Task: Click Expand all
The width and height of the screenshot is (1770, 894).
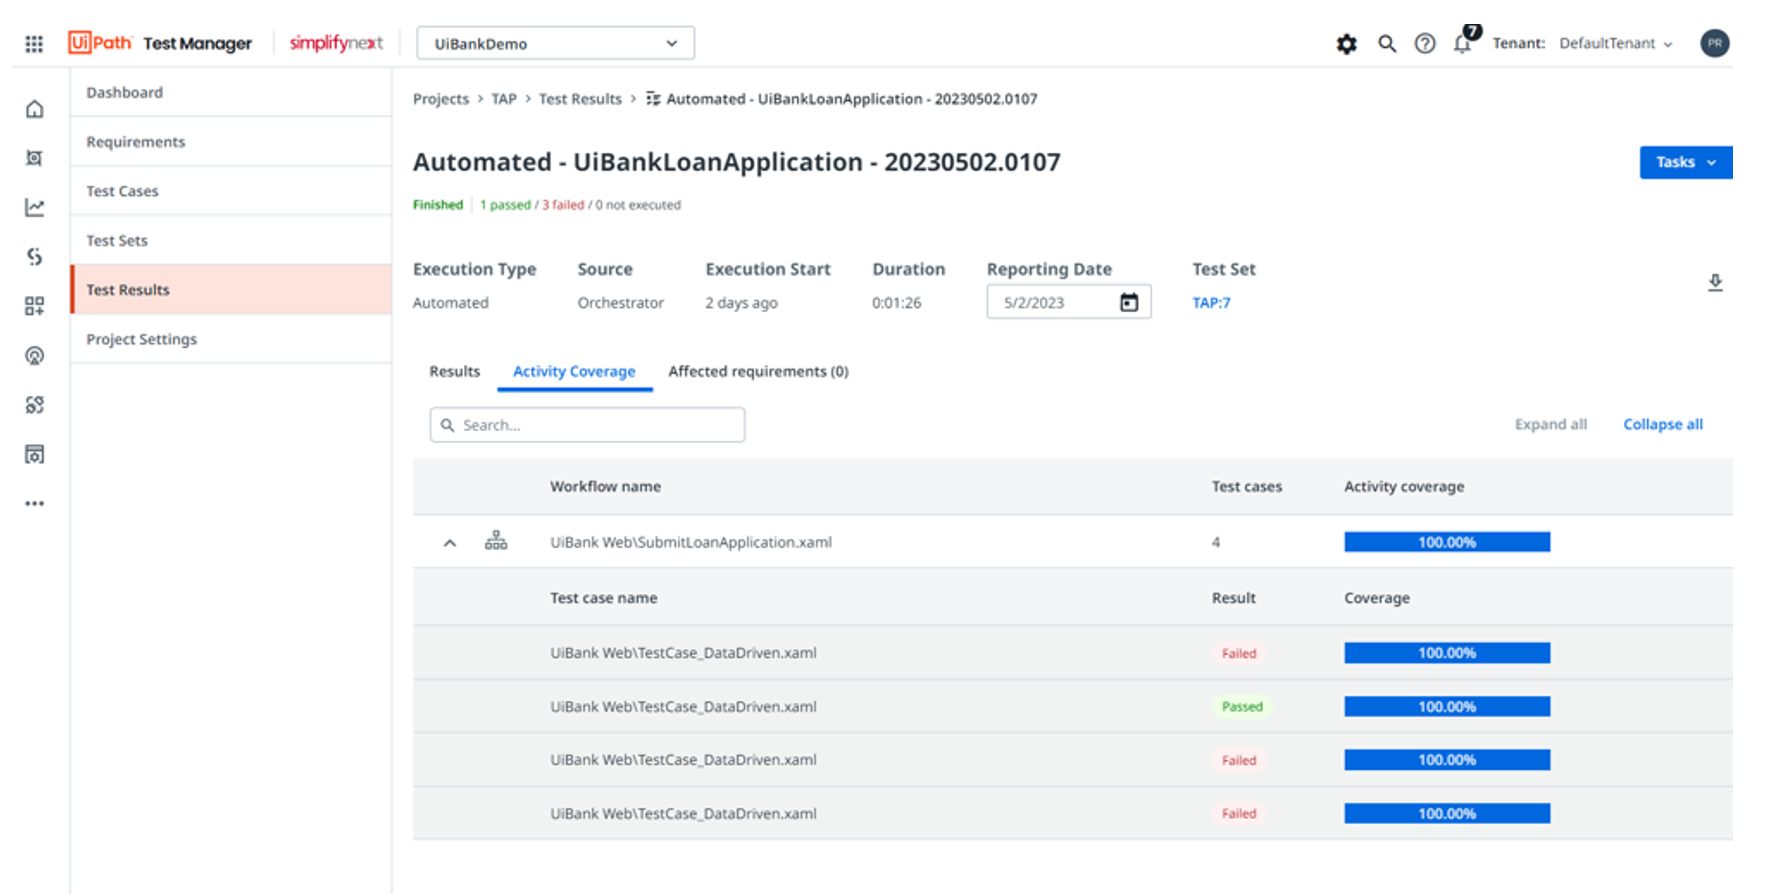Action: pyautogui.click(x=1551, y=424)
